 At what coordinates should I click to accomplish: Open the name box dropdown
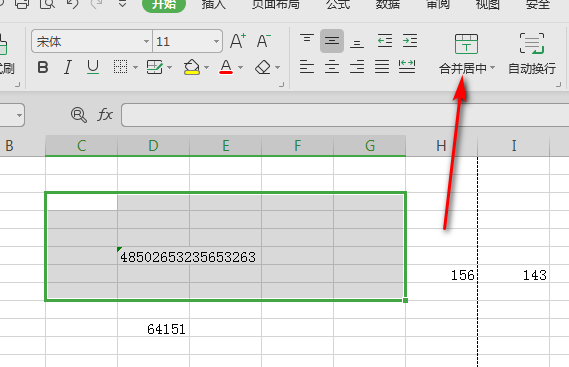[19, 115]
